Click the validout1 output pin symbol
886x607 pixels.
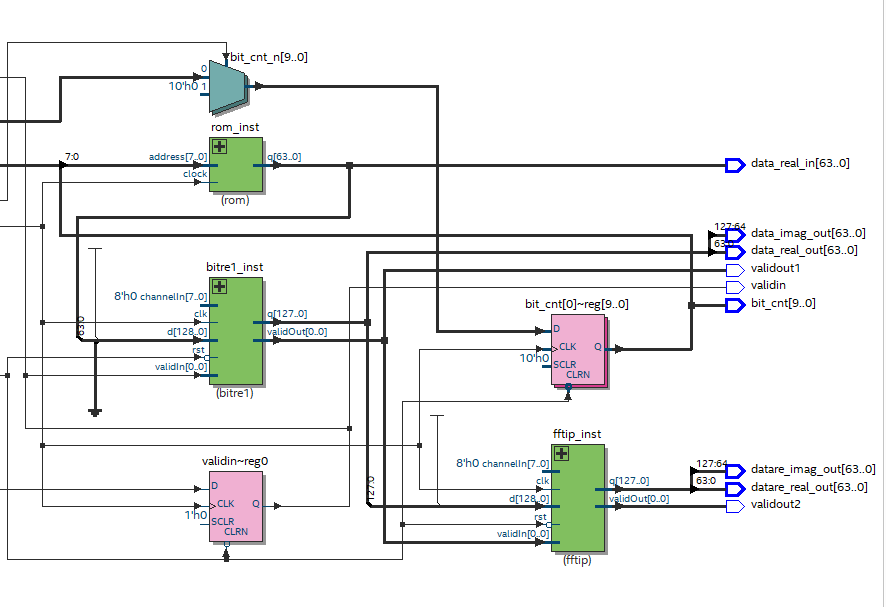(736, 270)
